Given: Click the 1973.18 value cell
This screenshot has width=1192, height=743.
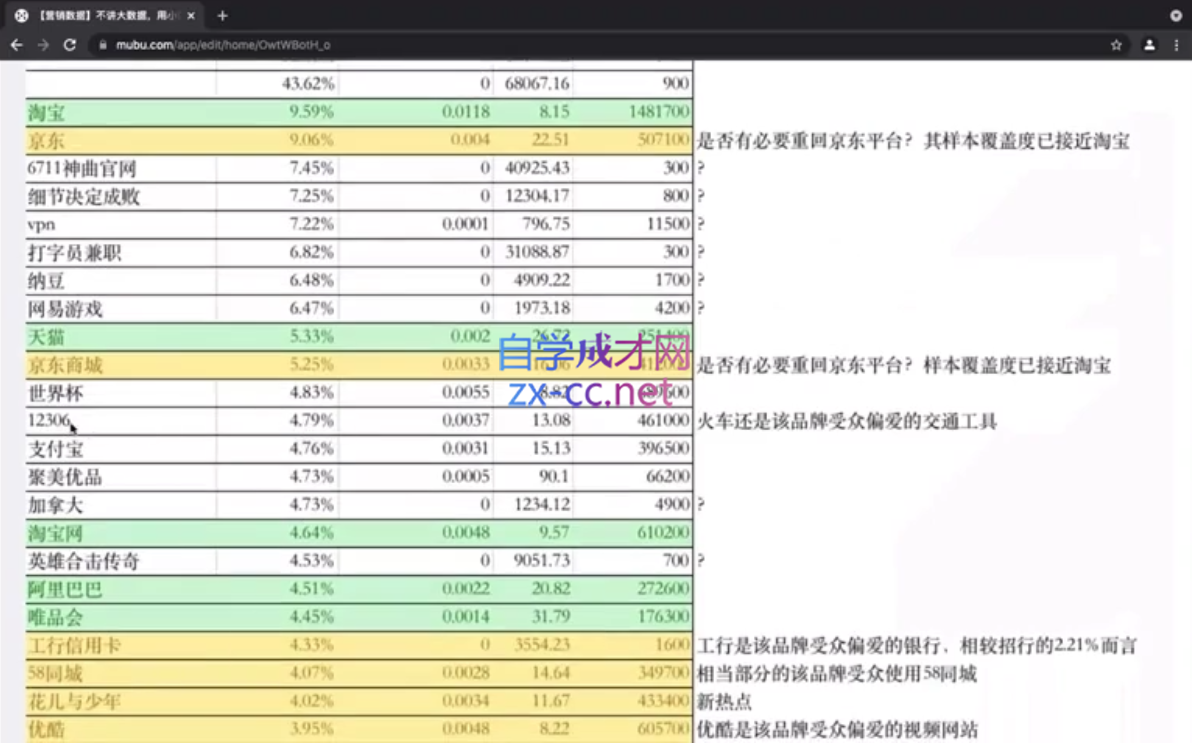Looking at the screenshot, I should (x=533, y=309).
